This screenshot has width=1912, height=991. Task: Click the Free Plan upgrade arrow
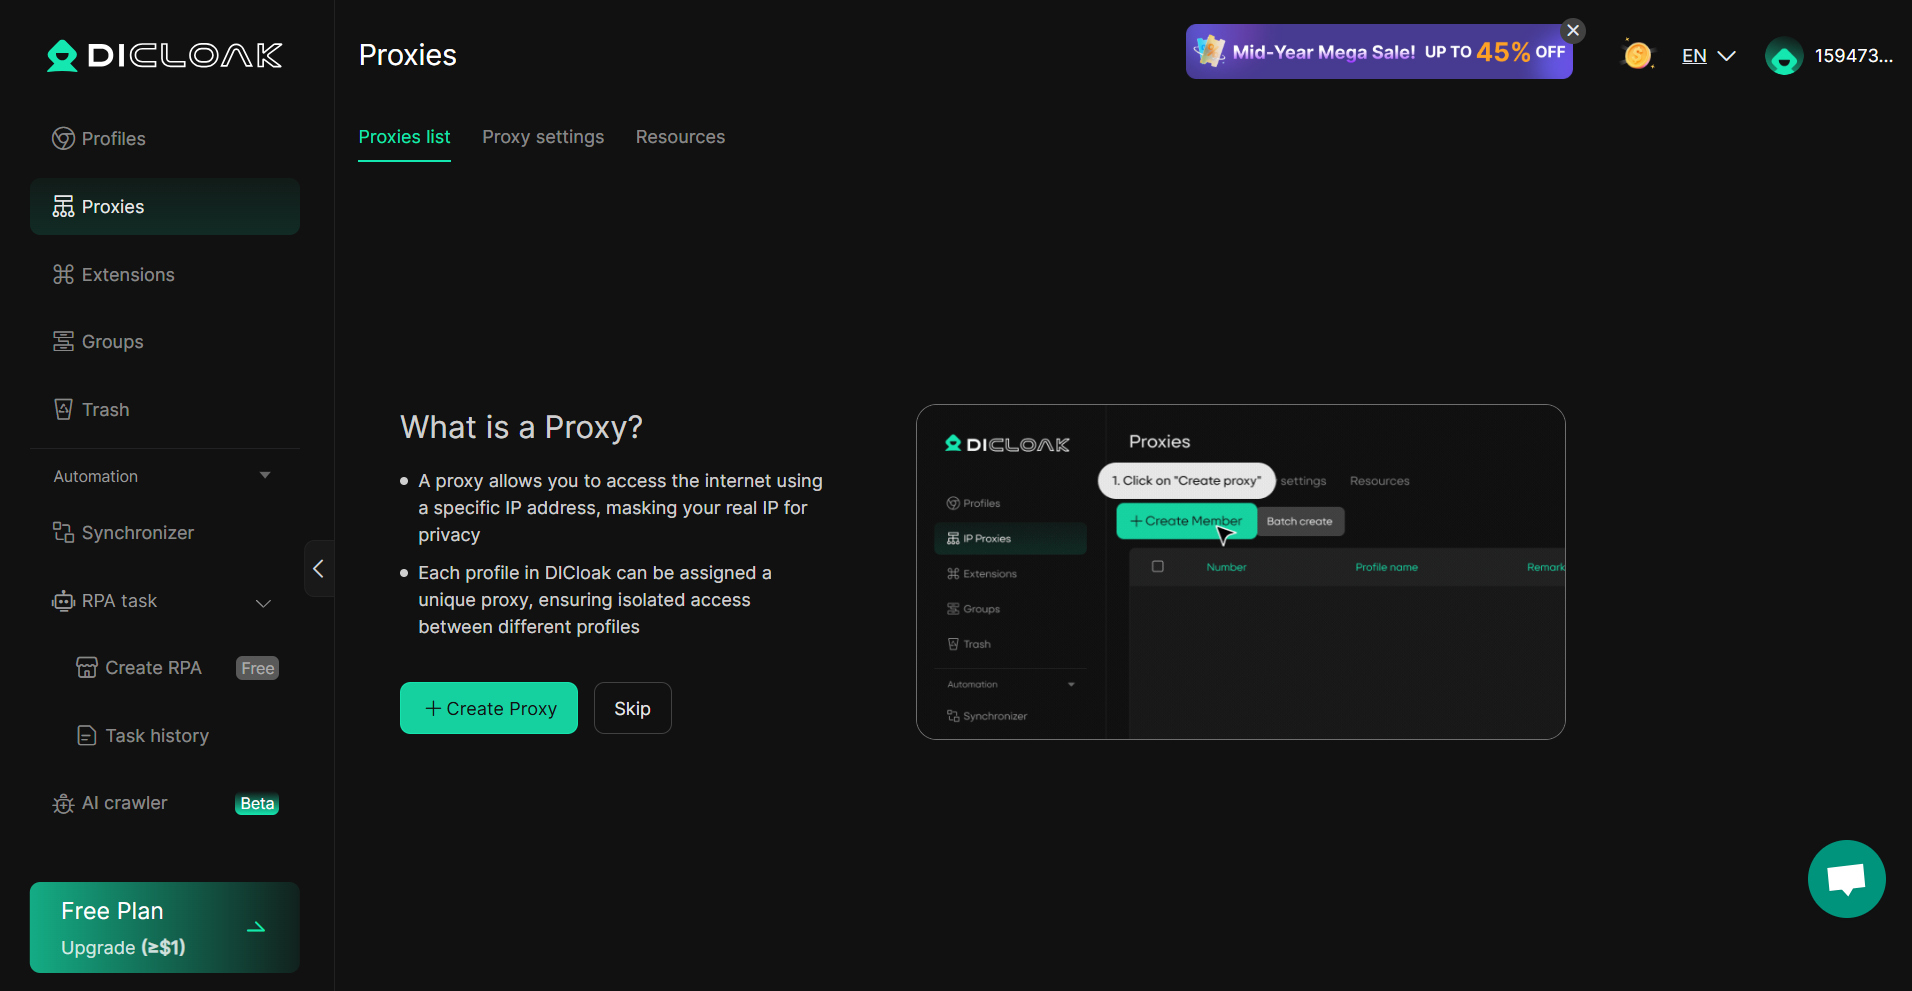256,928
